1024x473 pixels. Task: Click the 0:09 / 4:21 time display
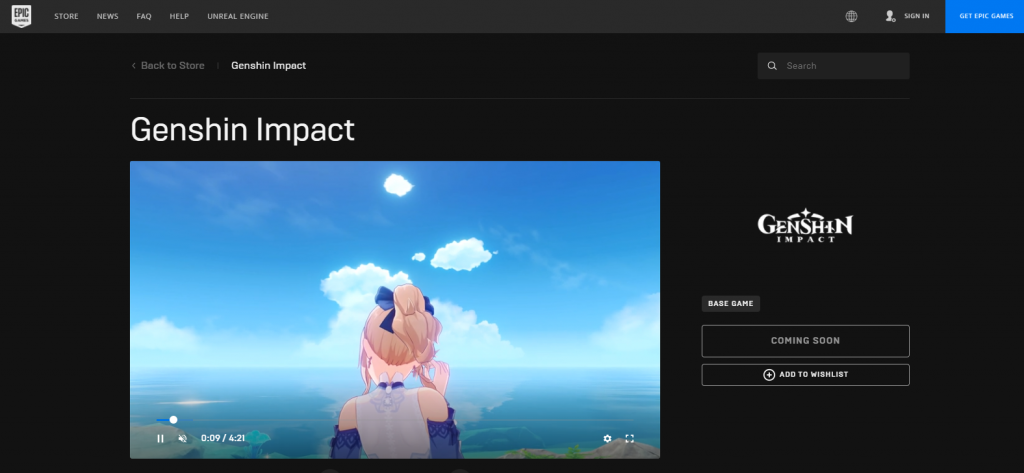(x=223, y=438)
